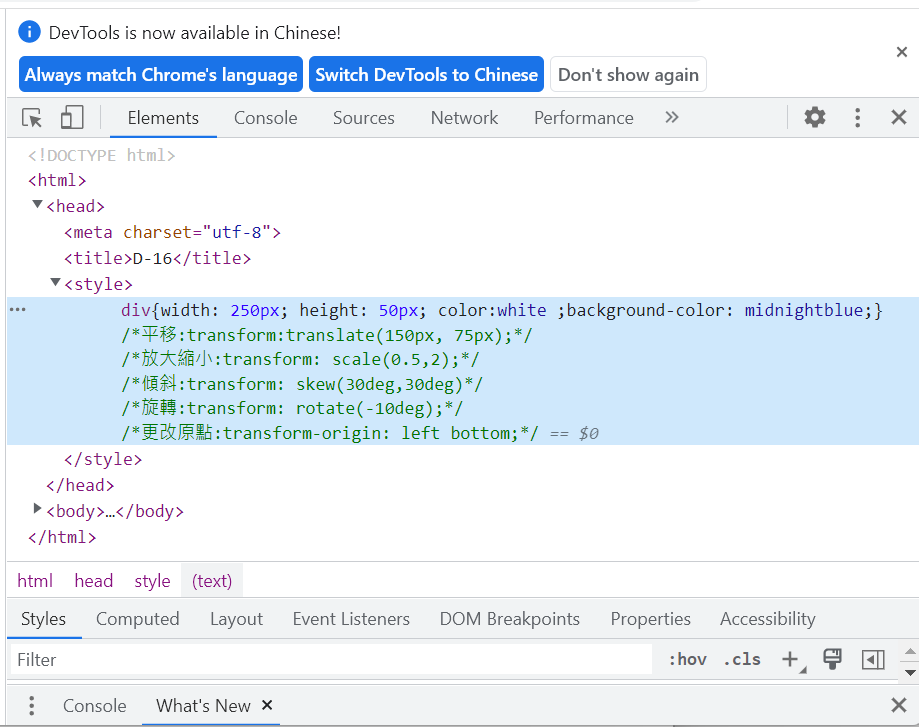Open DevTools settings gear
Image resolution: width=919 pixels, height=727 pixels.
point(815,117)
